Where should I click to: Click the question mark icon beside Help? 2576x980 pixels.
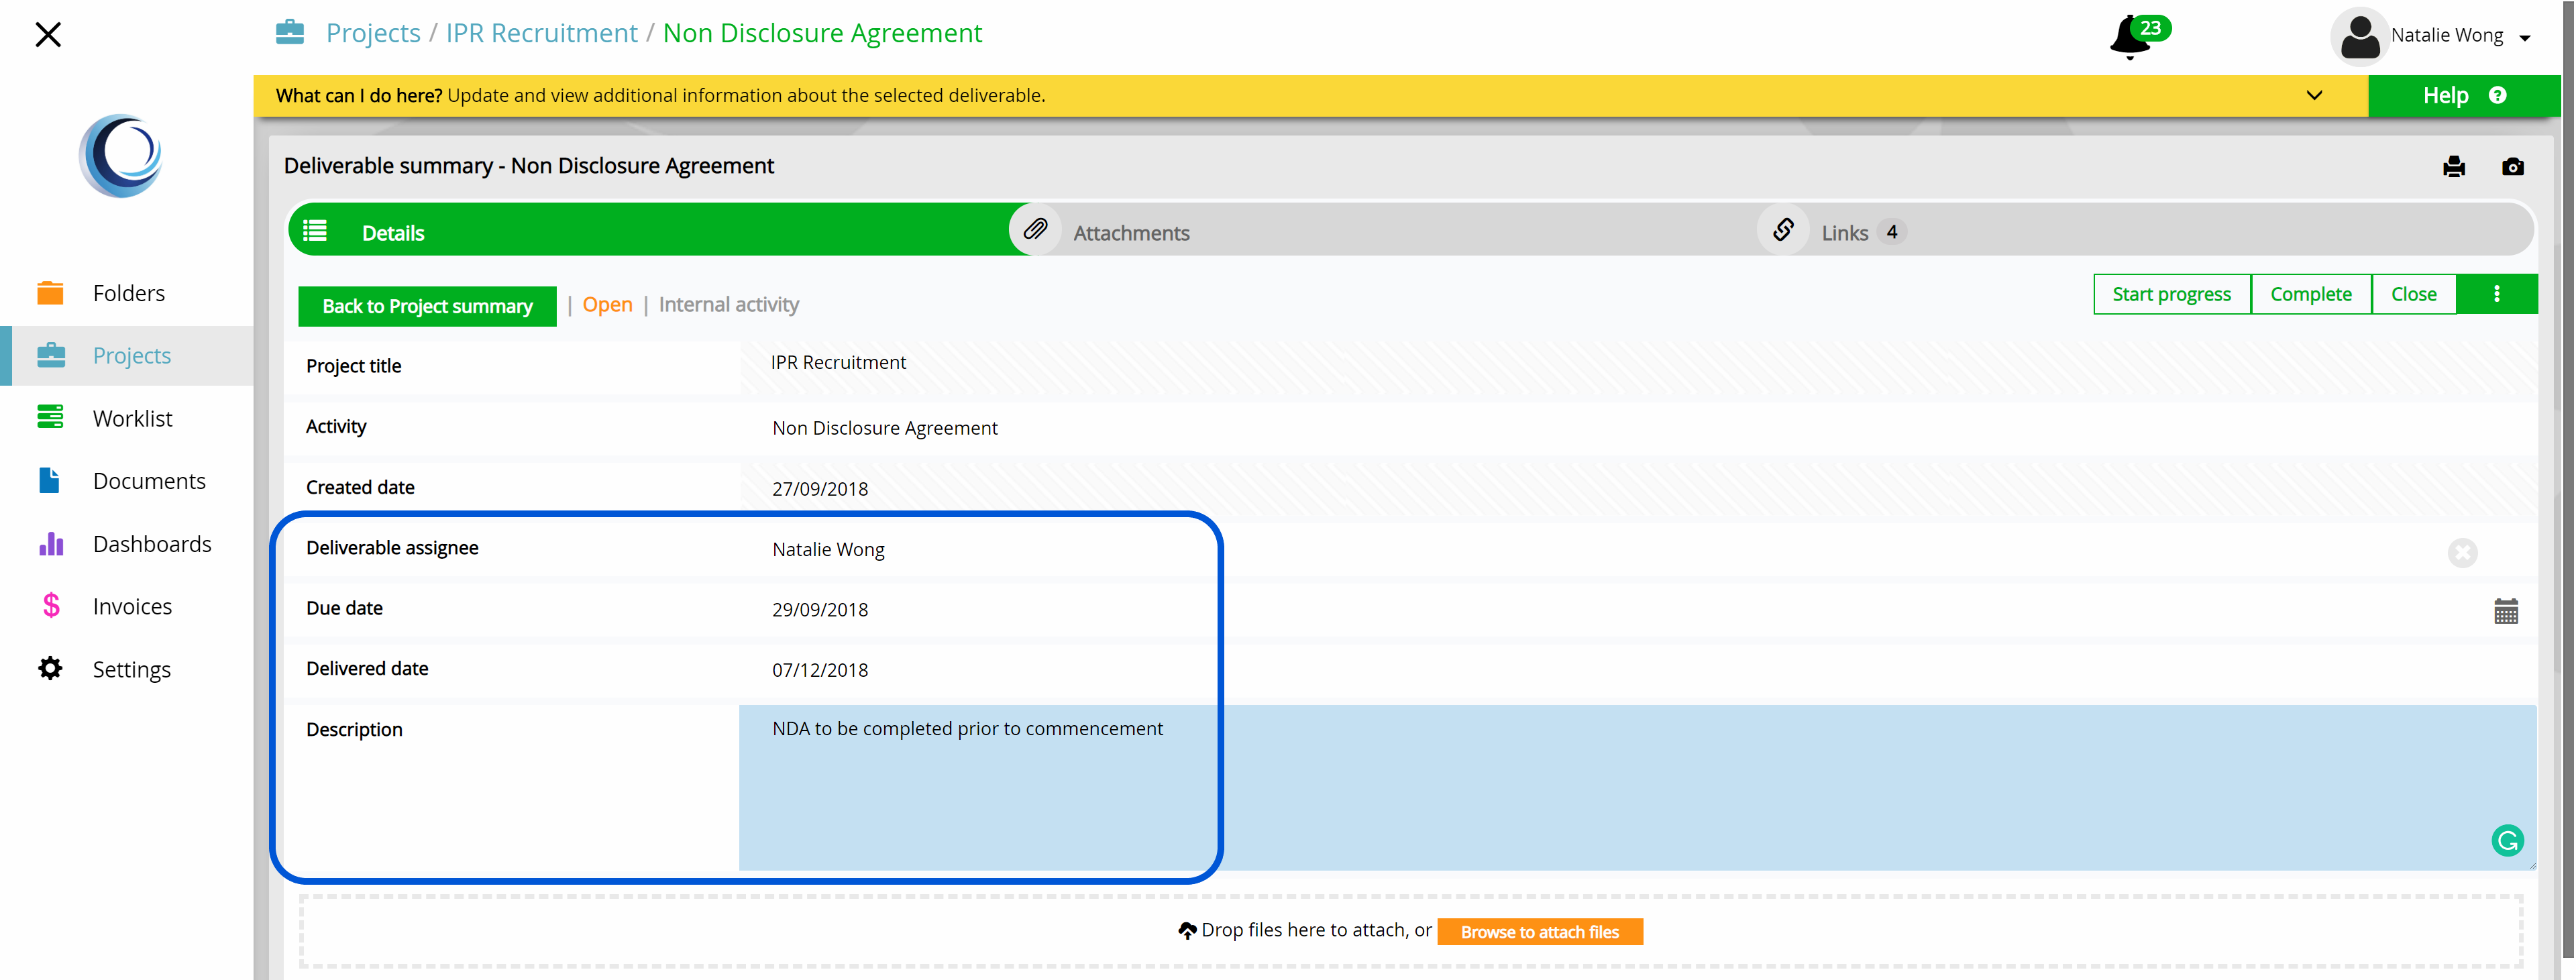(x=2497, y=95)
